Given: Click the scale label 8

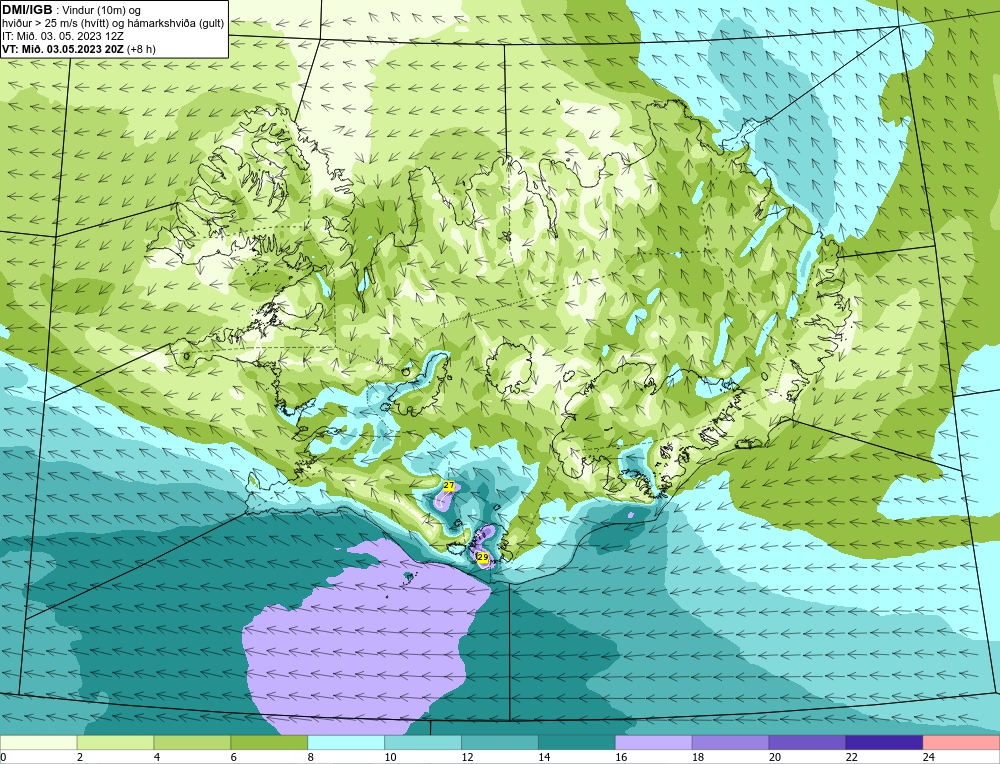Looking at the screenshot, I should pyautogui.click(x=311, y=757).
